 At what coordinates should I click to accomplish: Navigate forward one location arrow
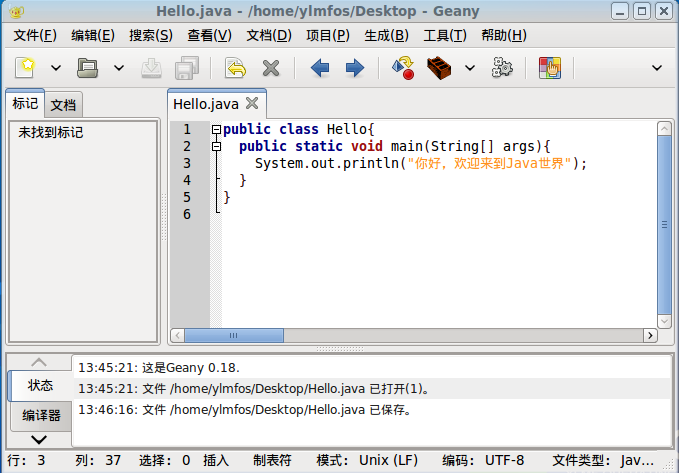(x=355, y=68)
